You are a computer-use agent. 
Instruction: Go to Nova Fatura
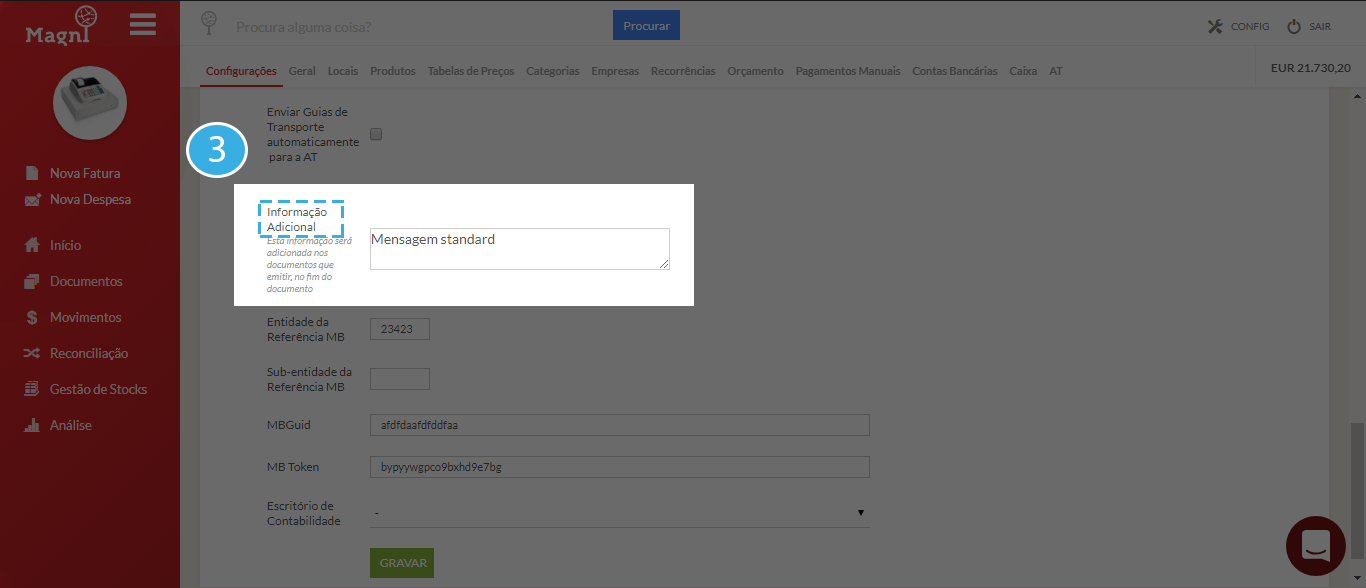[85, 173]
